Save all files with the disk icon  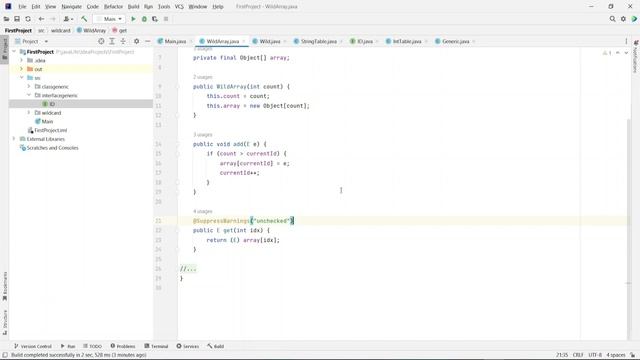coord(17,19)
